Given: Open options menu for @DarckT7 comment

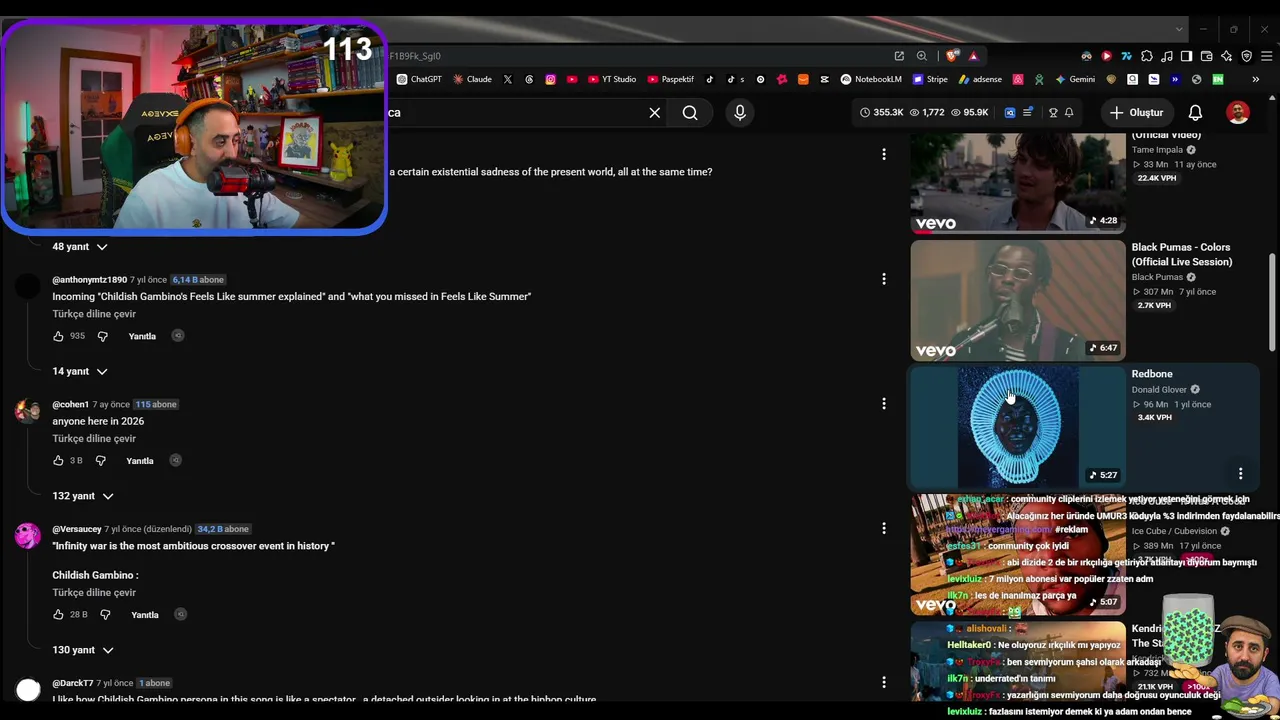Looking at the screenshot, I should click(x=883, y=682).
